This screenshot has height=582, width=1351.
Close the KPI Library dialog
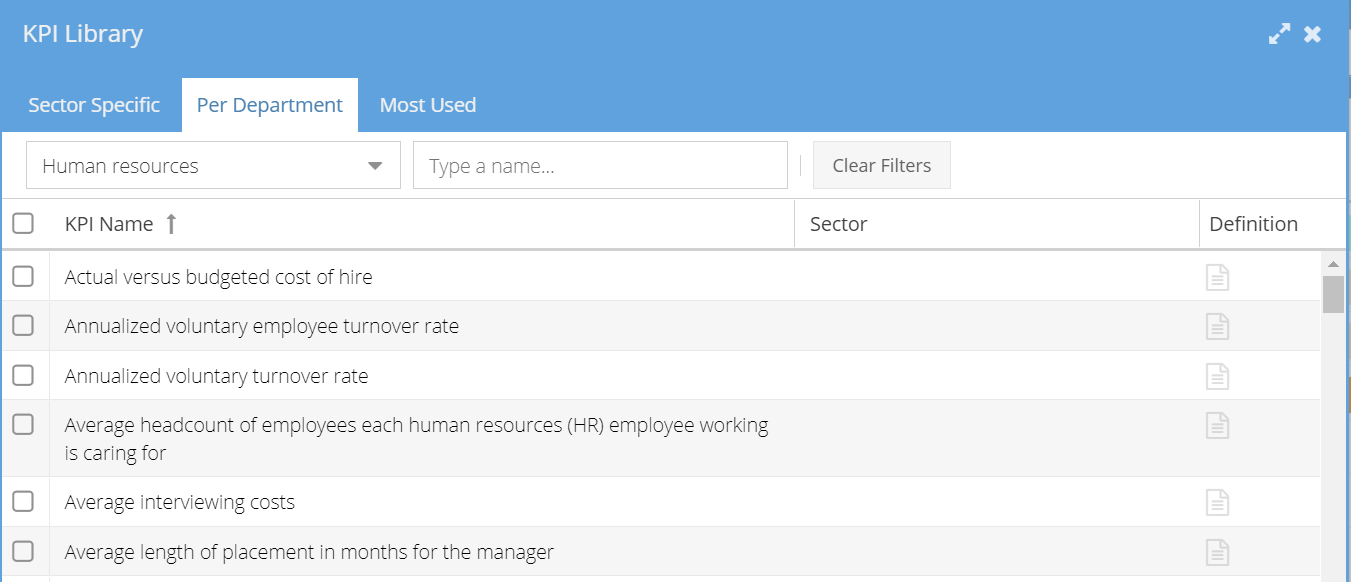pos(1313,34)
